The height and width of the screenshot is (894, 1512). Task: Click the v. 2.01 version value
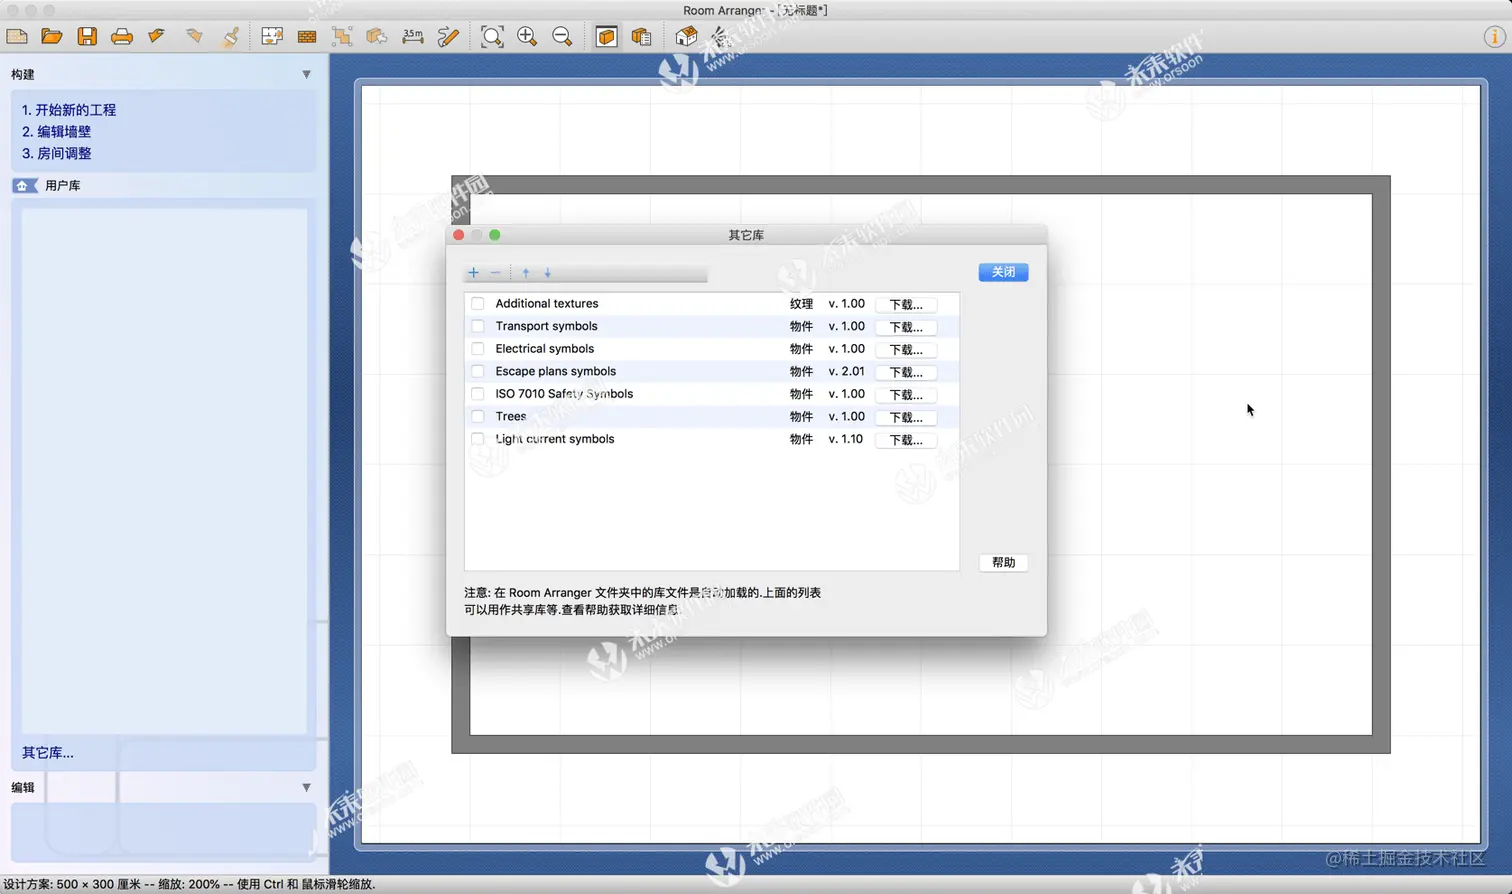pyautogui.click(x=846, y=371)
